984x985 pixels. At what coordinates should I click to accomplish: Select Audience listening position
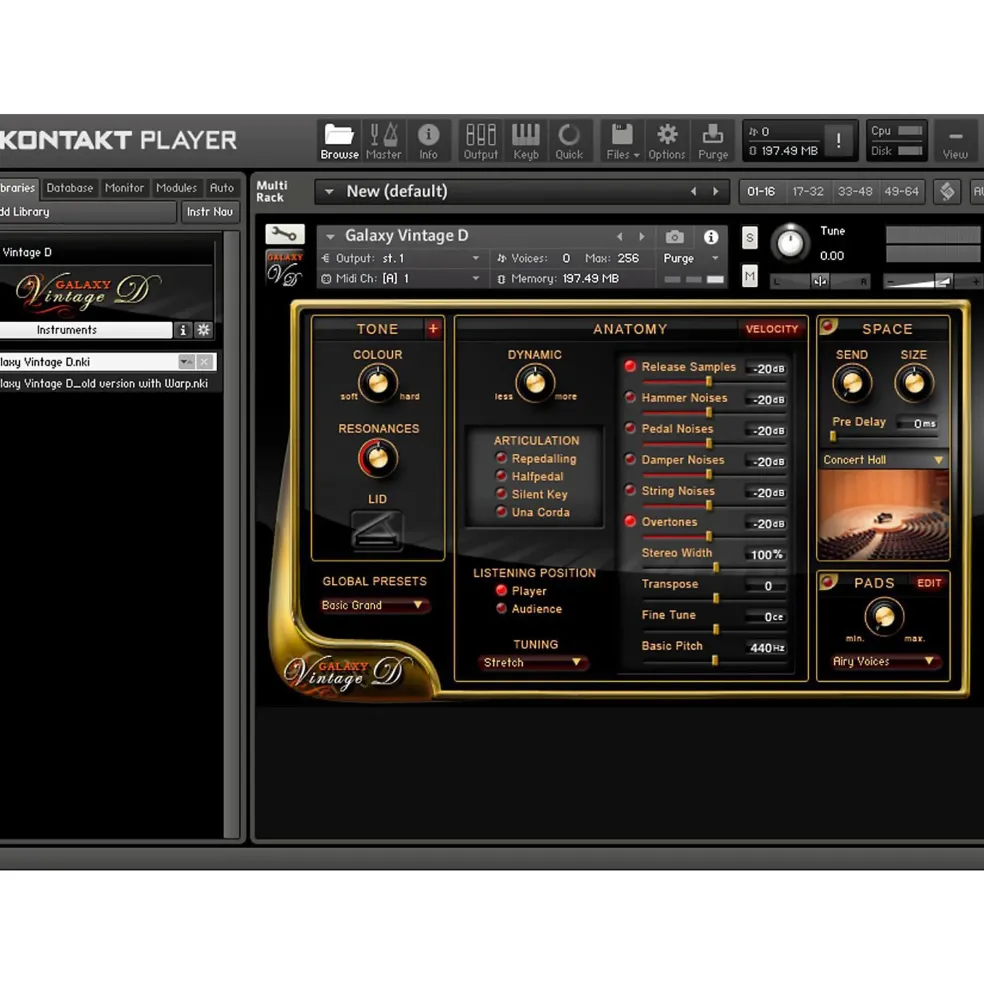click(501, 608)
